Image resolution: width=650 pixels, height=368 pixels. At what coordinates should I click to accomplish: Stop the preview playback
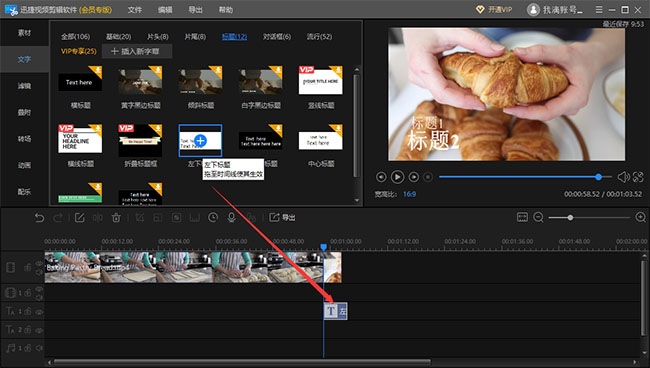pos(428,177)
